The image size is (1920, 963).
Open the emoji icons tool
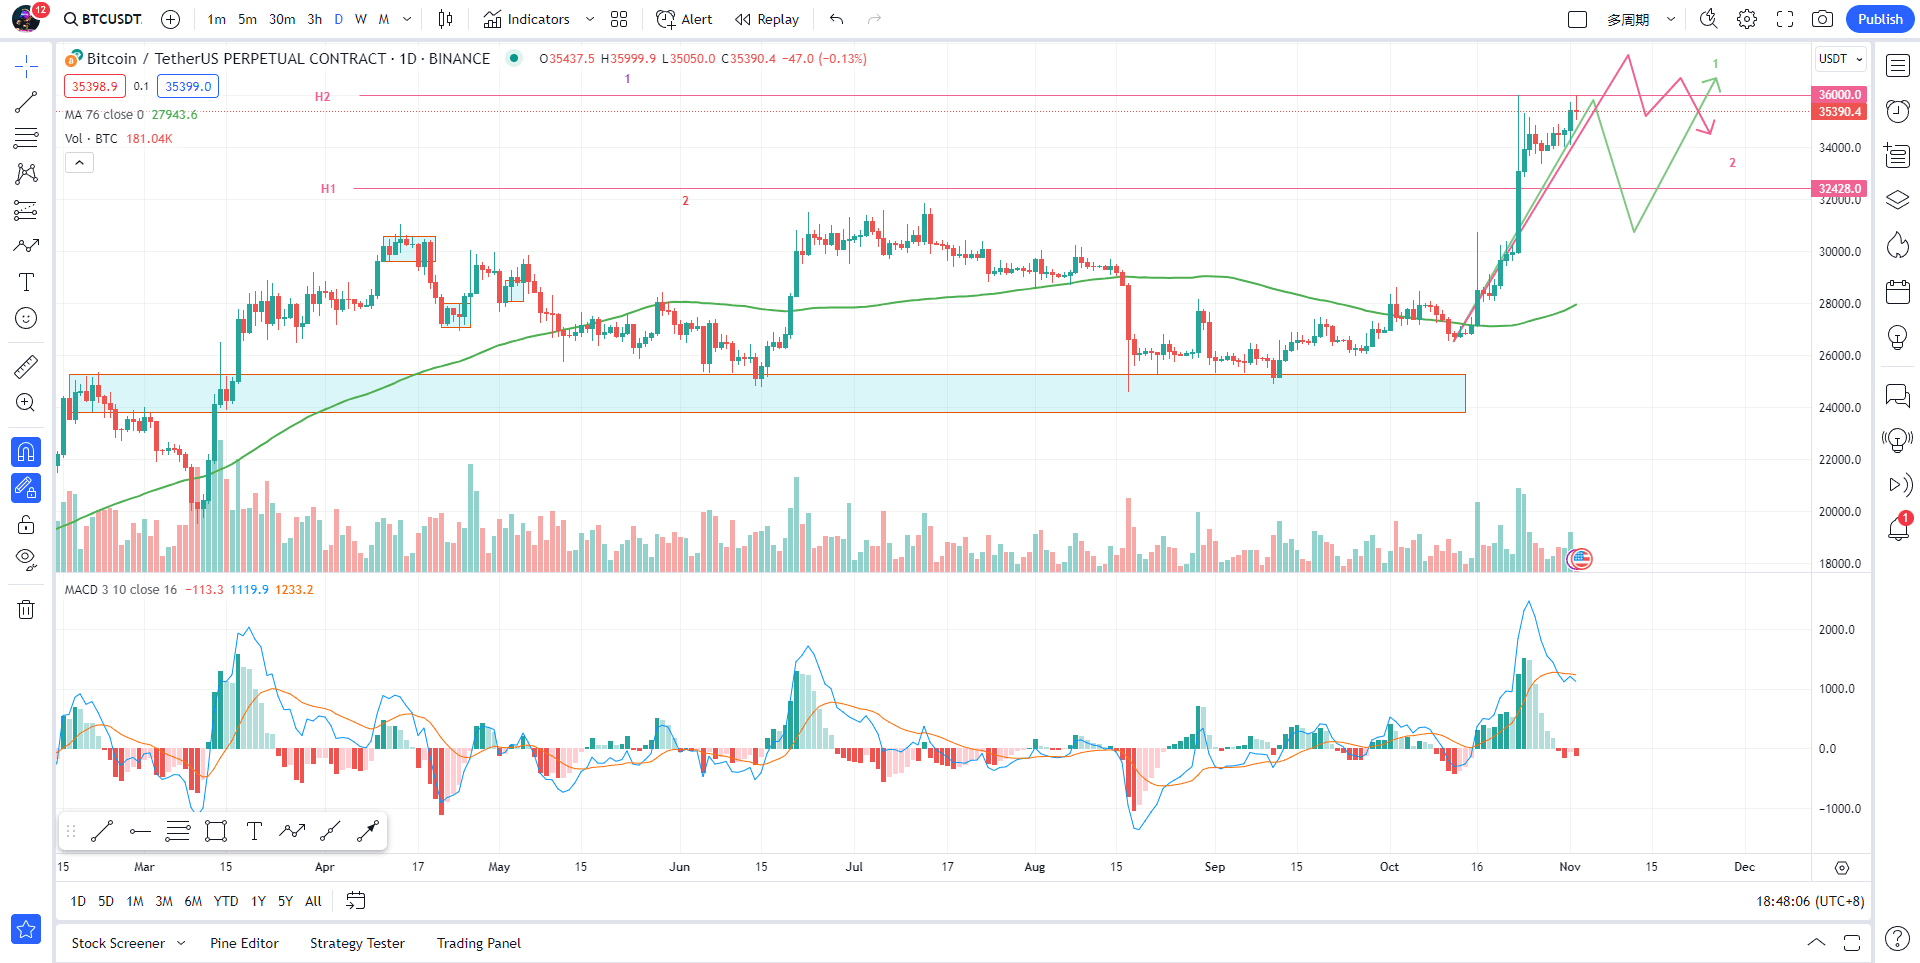tap(26, 318)
